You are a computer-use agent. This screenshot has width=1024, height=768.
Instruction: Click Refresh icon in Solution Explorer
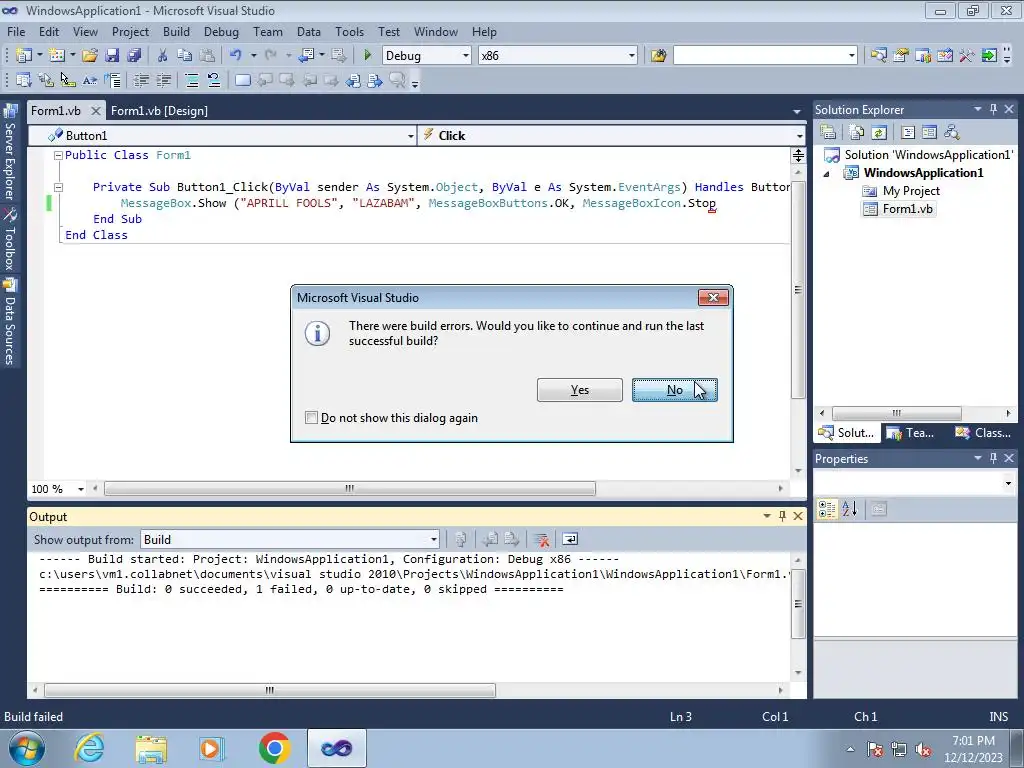click(879, 133)
